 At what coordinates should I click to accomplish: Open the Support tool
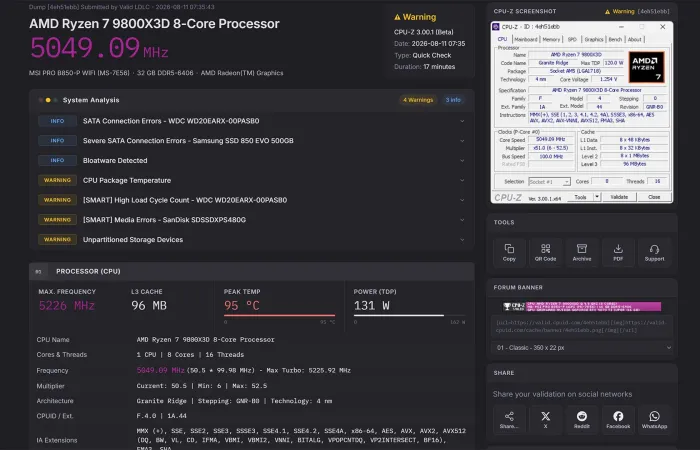coord(654,252)
